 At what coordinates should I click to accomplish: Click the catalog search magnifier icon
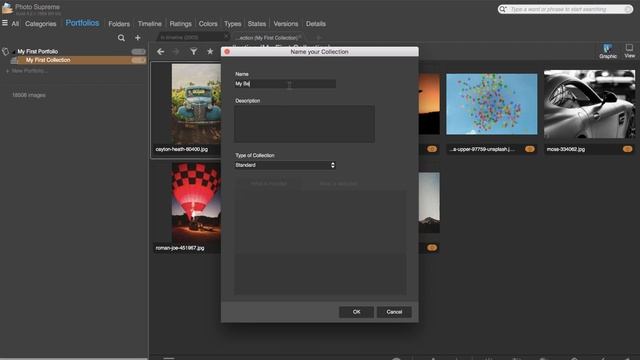click(121, 38)
